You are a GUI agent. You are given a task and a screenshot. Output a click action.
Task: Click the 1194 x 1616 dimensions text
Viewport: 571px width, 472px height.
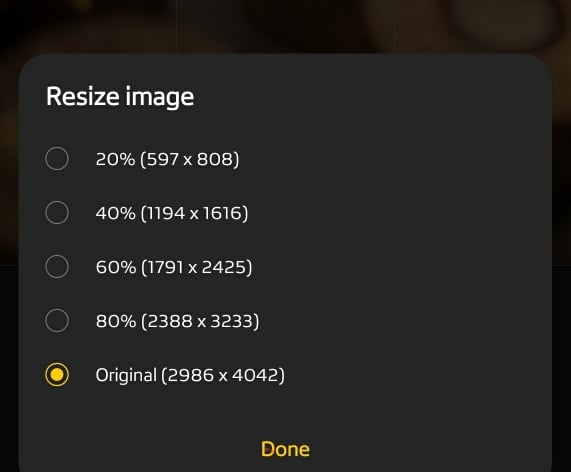(194, 213)
